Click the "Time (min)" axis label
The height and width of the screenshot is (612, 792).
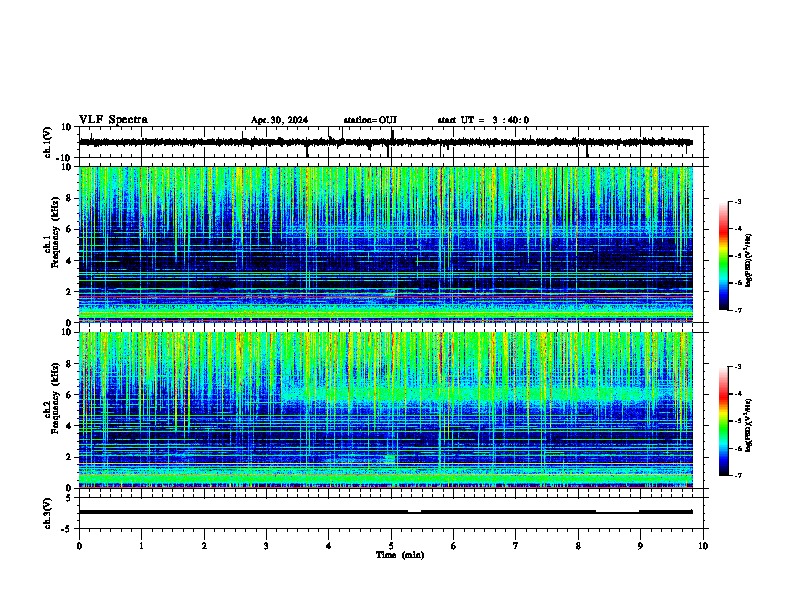400,555
